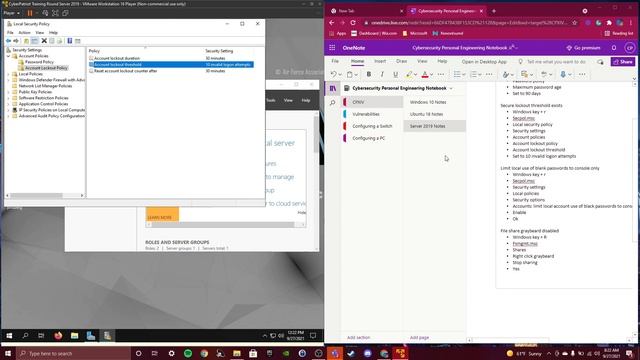This screenshot has height=360, width=640.
Task: Click the OneNote highlighter icon
Action: click(x=409, y=74)
